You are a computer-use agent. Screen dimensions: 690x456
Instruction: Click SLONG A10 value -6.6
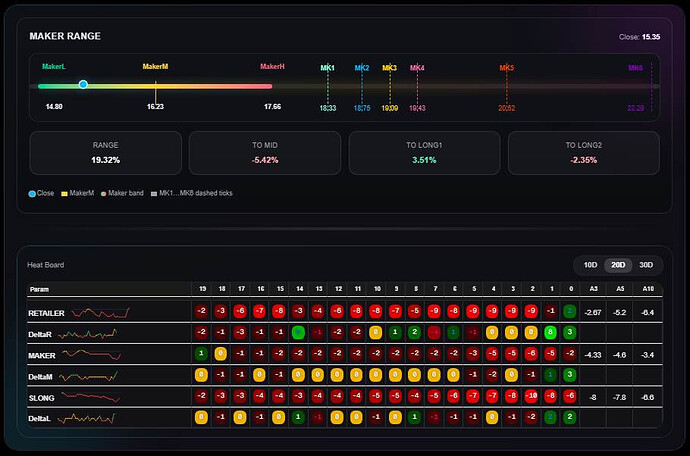coord(647,397)
